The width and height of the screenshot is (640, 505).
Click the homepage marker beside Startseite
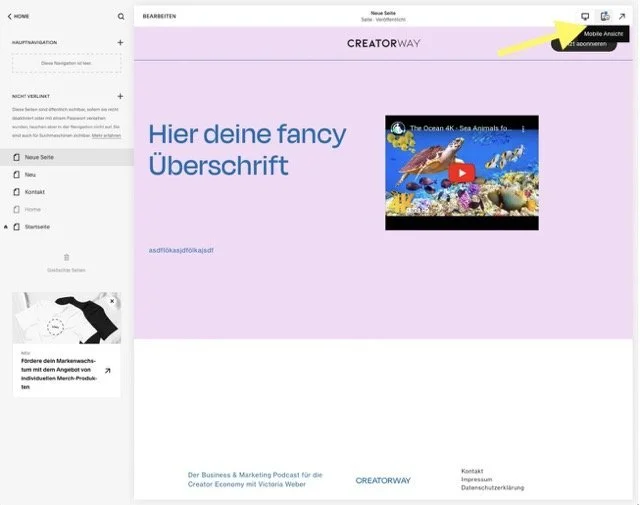[6, 227]
